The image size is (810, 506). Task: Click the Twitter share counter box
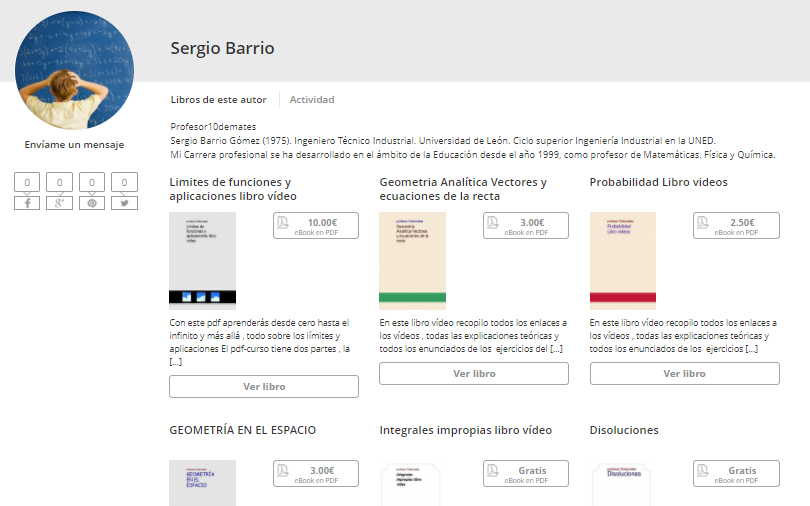[x=124, y=182]
